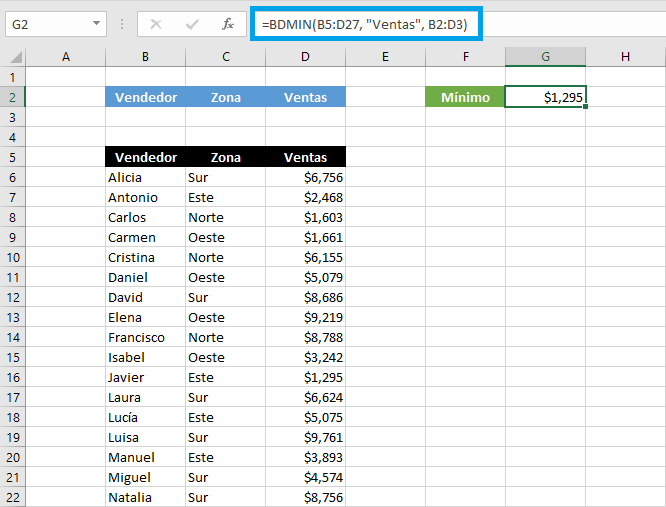Select the cell containing Francisco
This screenshot has width=666, height=507.
pyautogui.click(x=145, y=337)
